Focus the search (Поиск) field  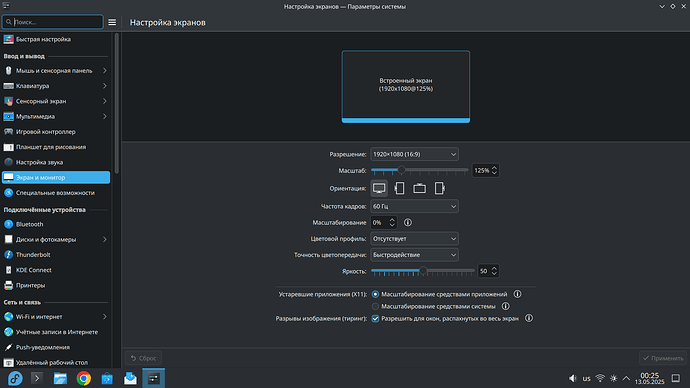53,22
